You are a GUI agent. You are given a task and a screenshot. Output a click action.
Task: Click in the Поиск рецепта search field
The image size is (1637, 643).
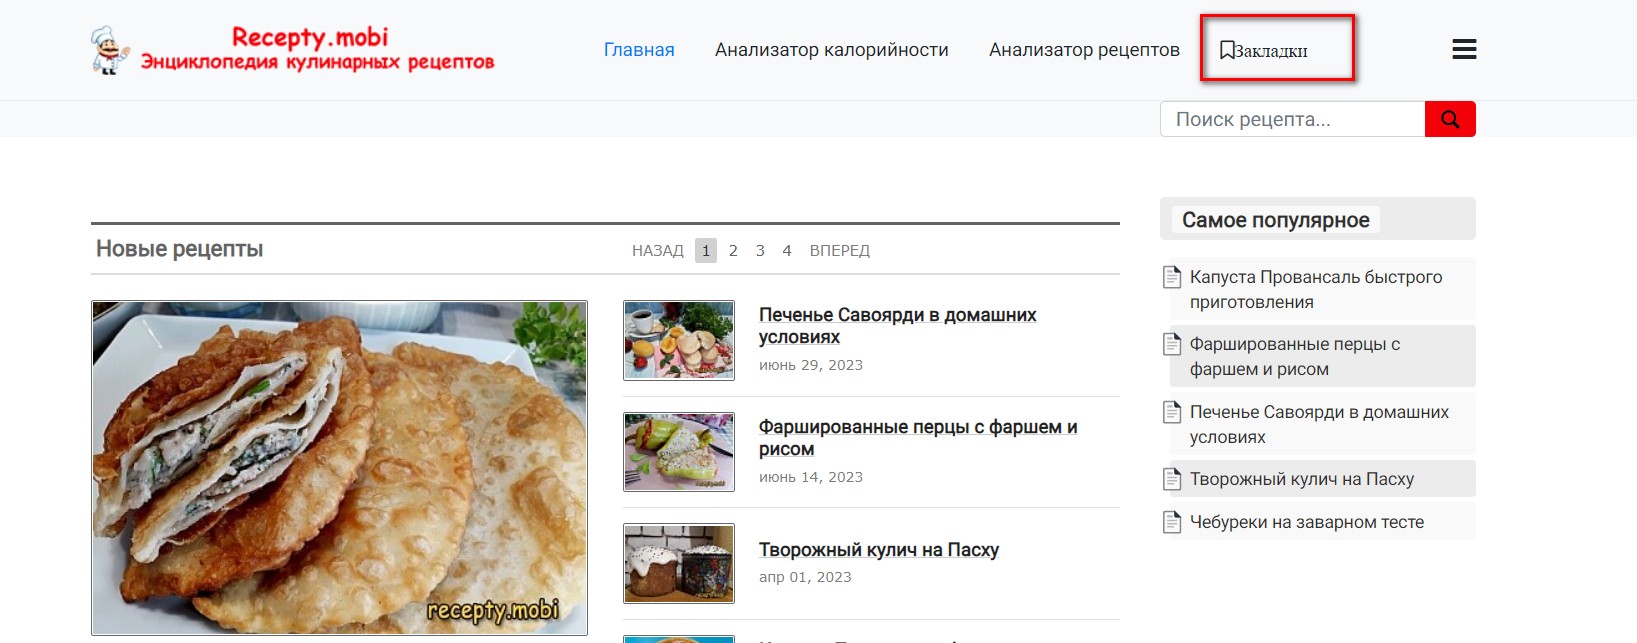tap(1292, 119)
